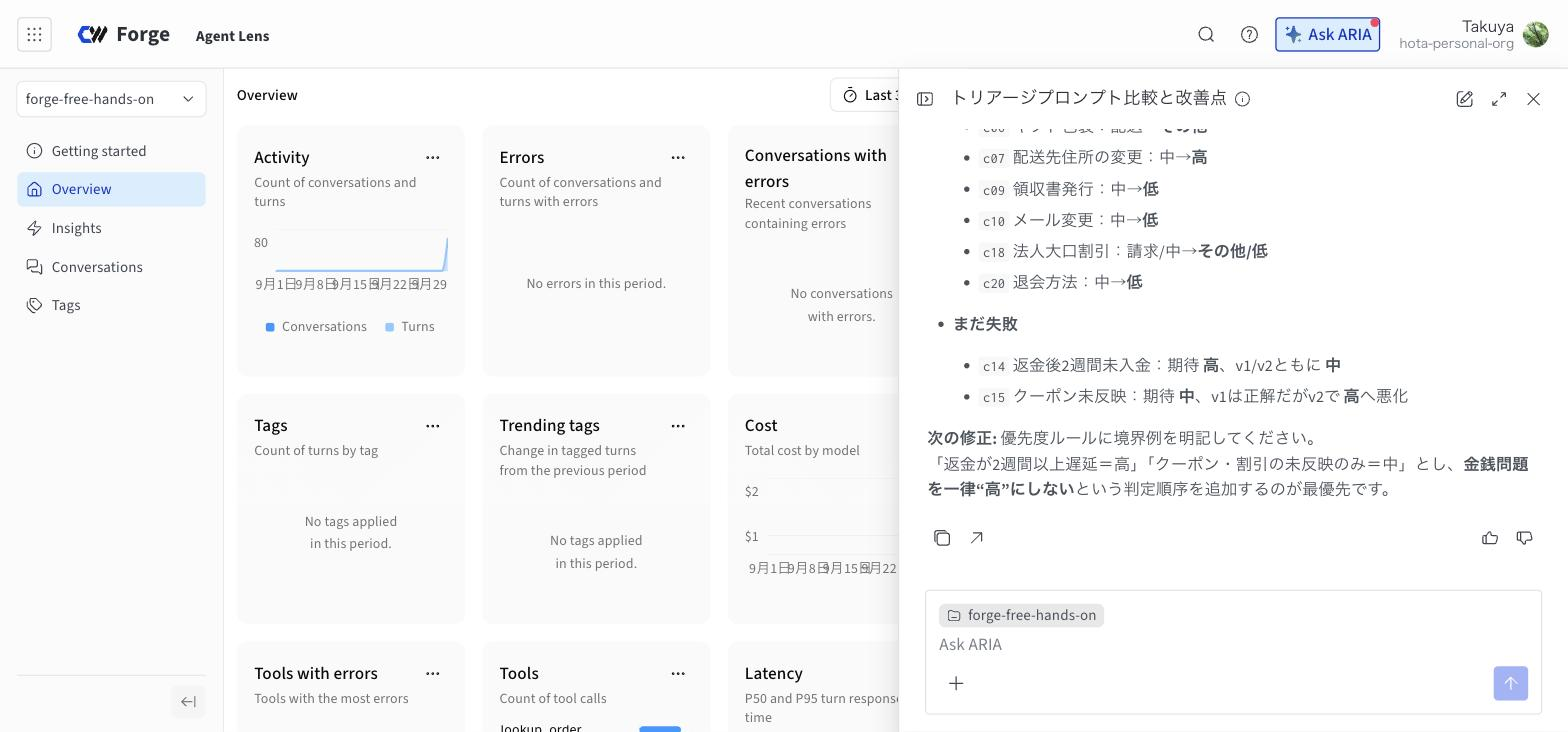Screen dimensions: 1568x732
Task: Click the forge-free-hands-on context chip
Action: (1021, 616)
